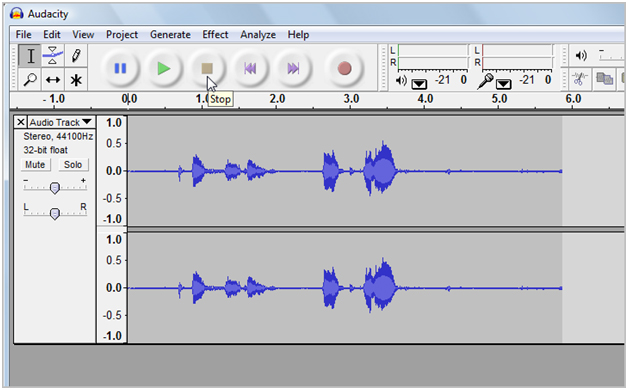The width and height of the screenshot is (628, 390).
Task: Start recording with the Record button
Action: tap(344, 68)
